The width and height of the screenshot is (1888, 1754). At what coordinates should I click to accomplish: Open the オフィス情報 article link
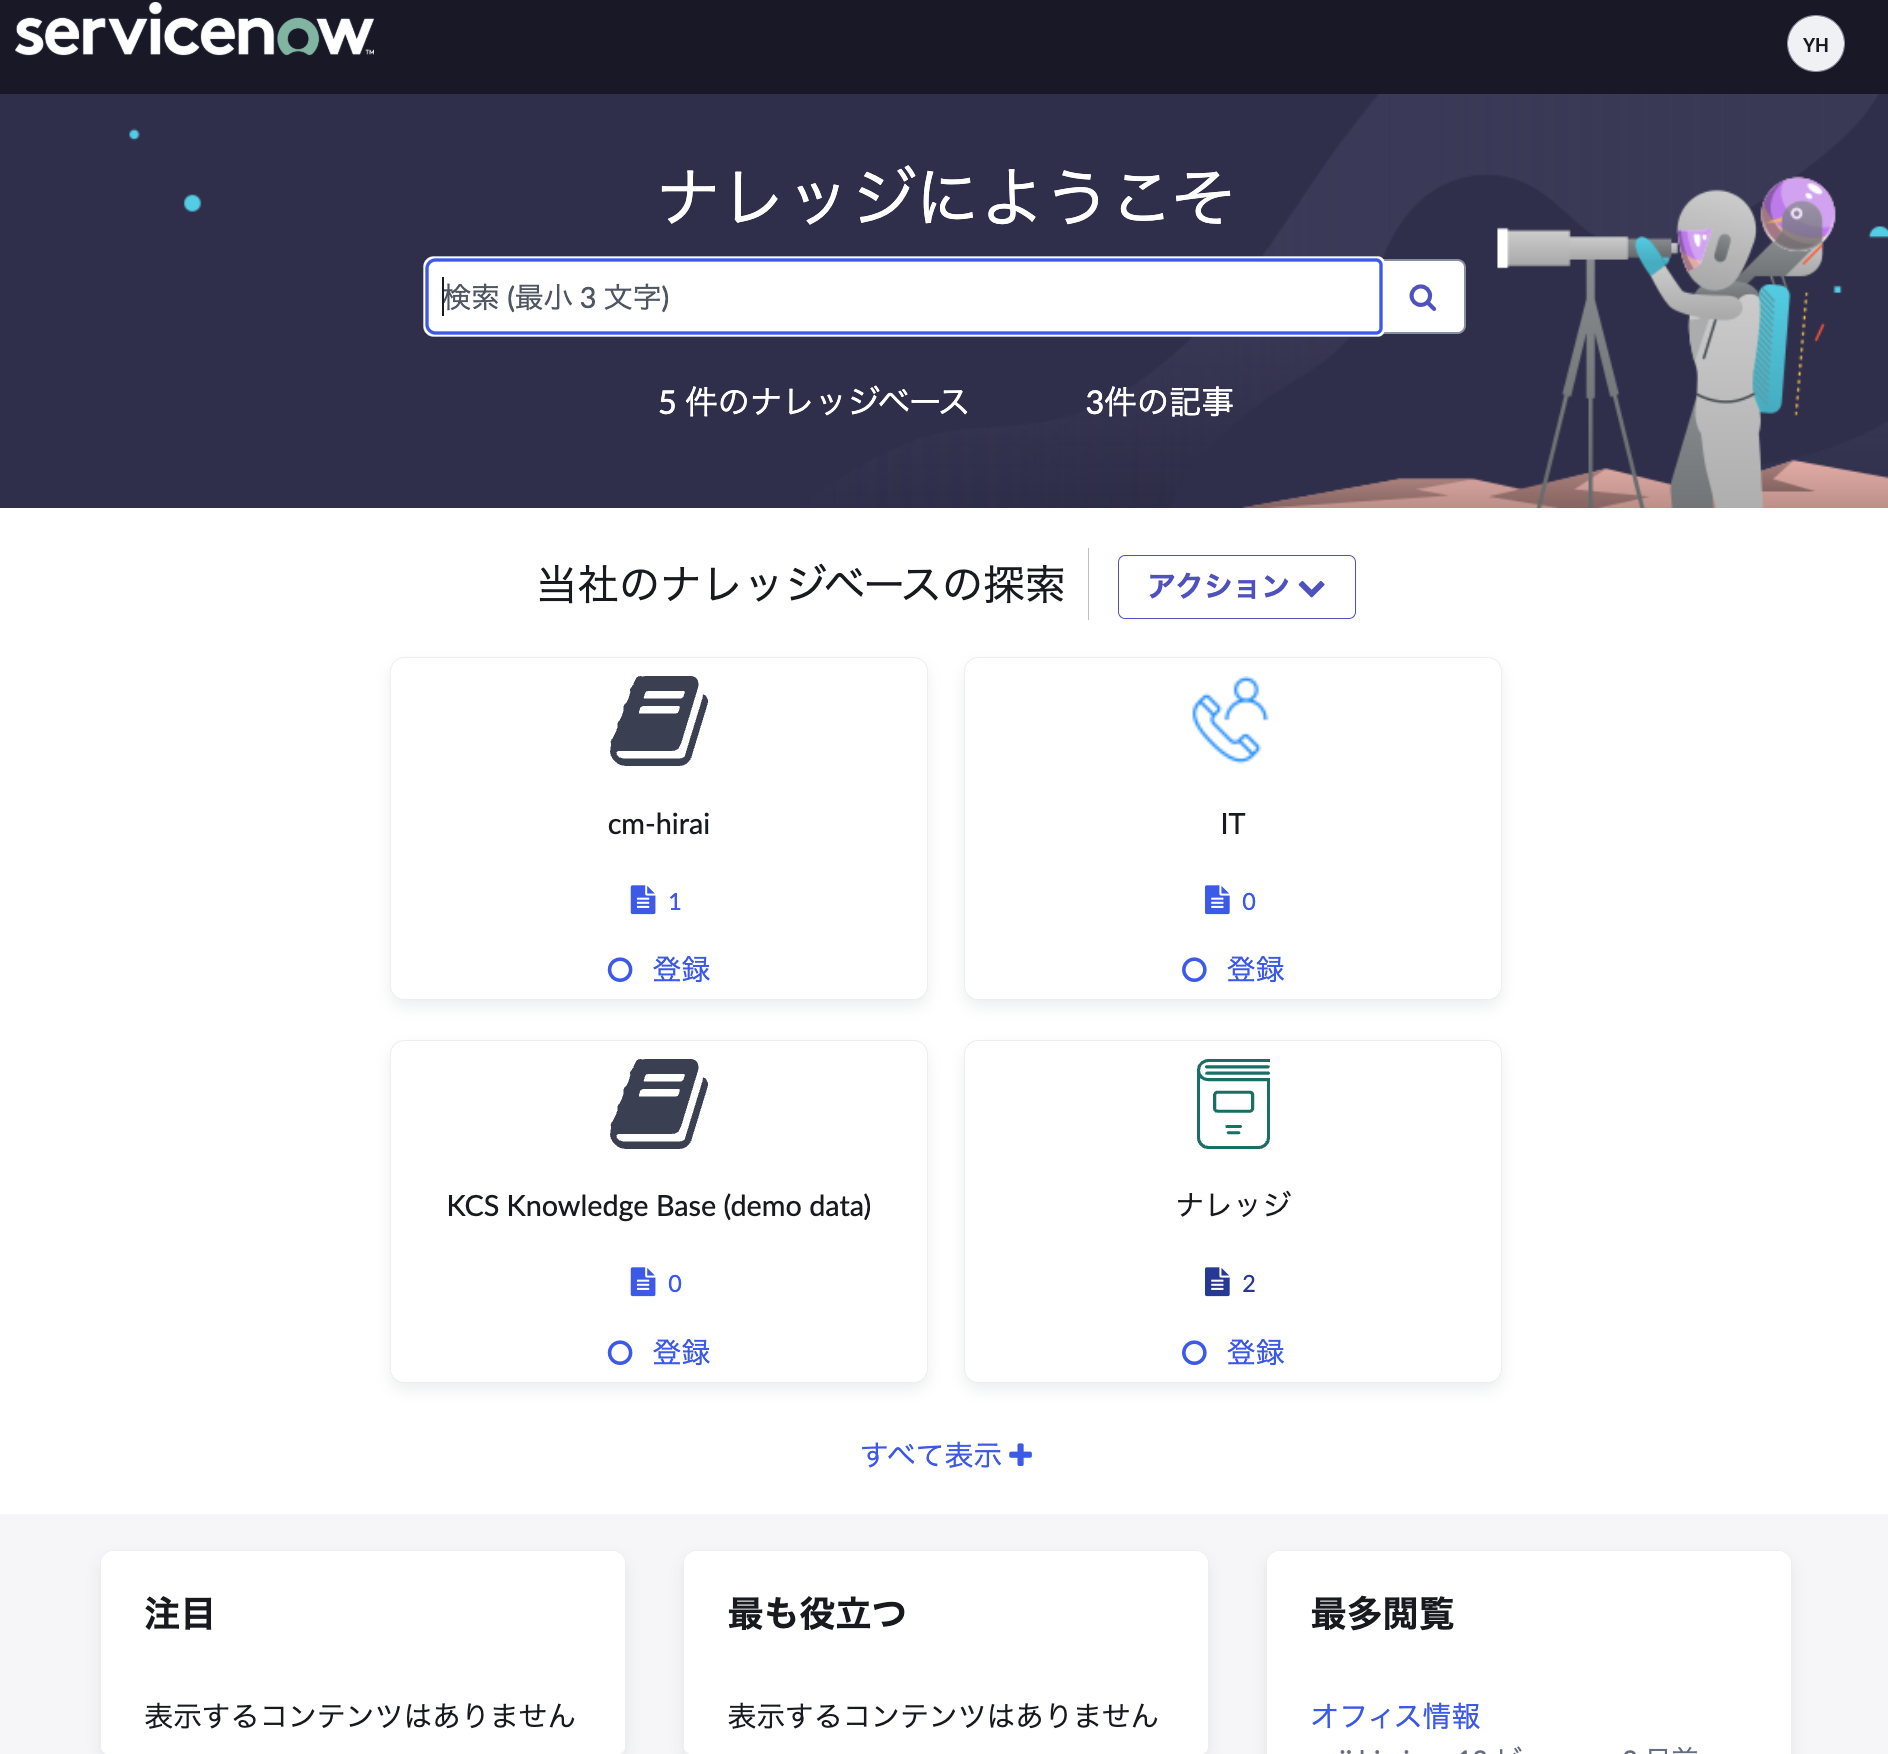pos(1396,1716)
